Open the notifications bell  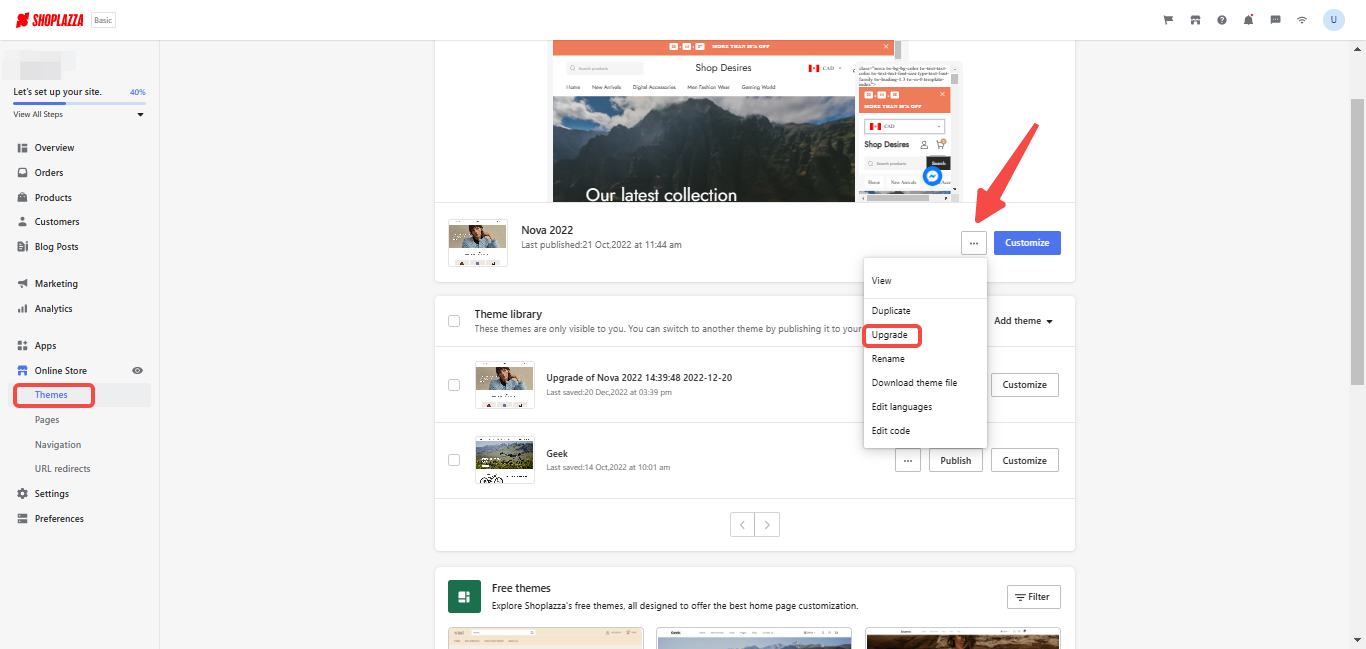pos(1249,20)
